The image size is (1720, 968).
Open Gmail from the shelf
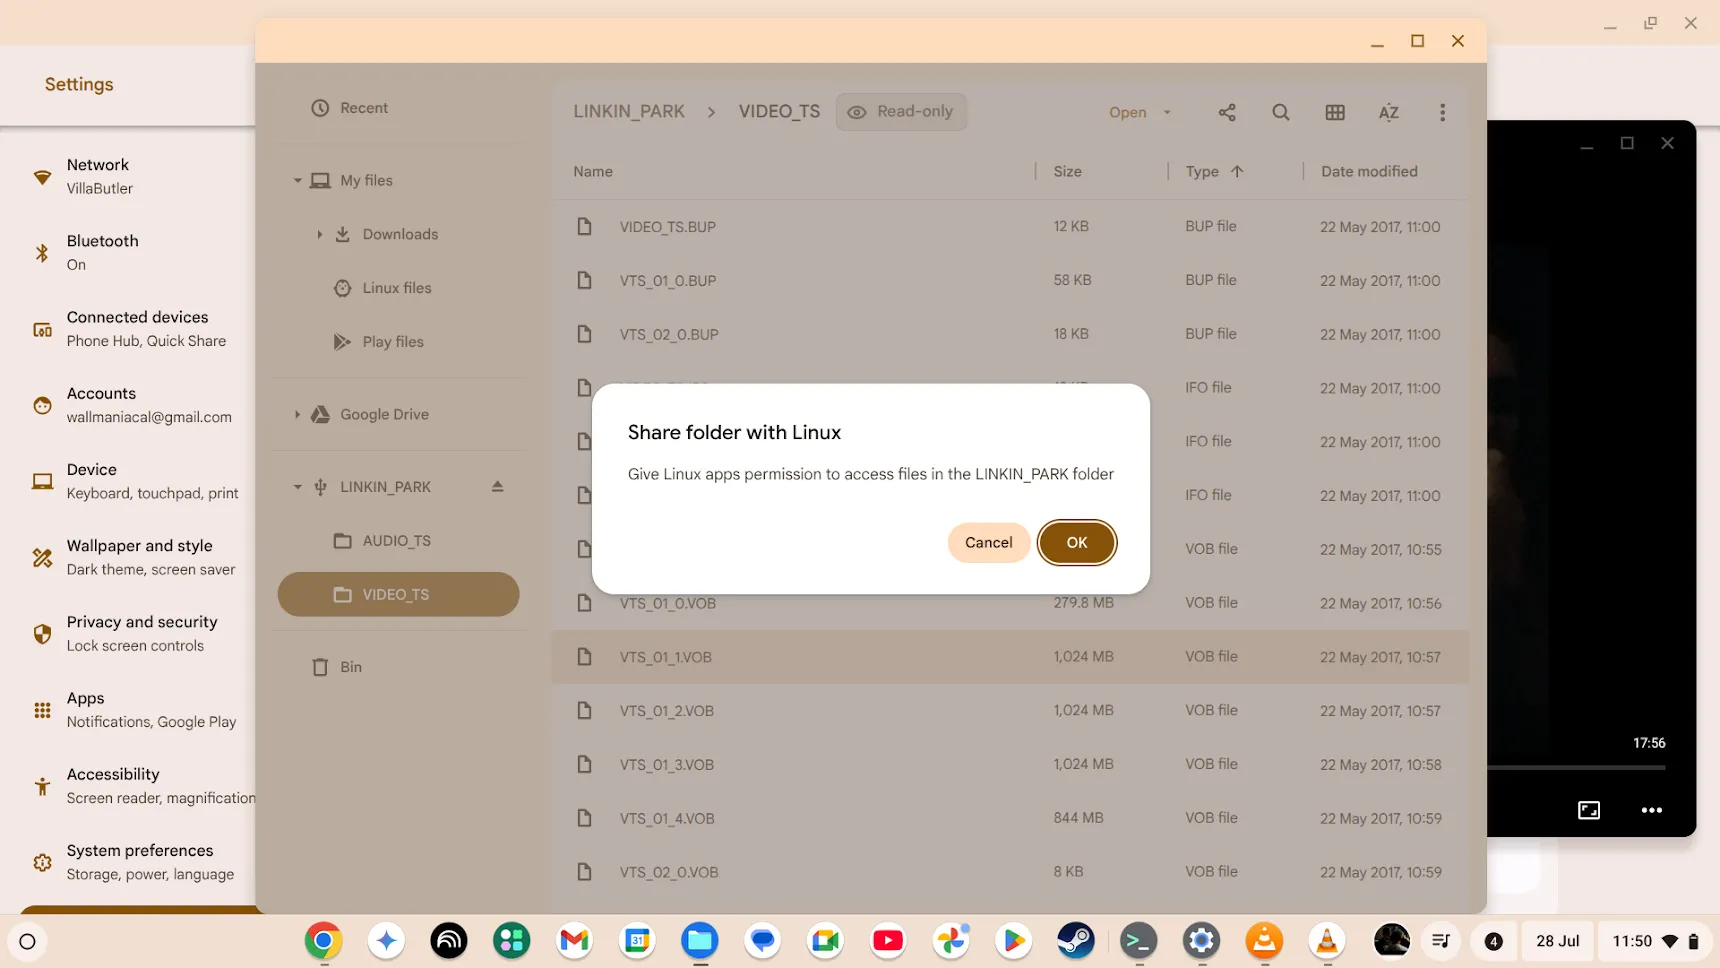[574, 941]
